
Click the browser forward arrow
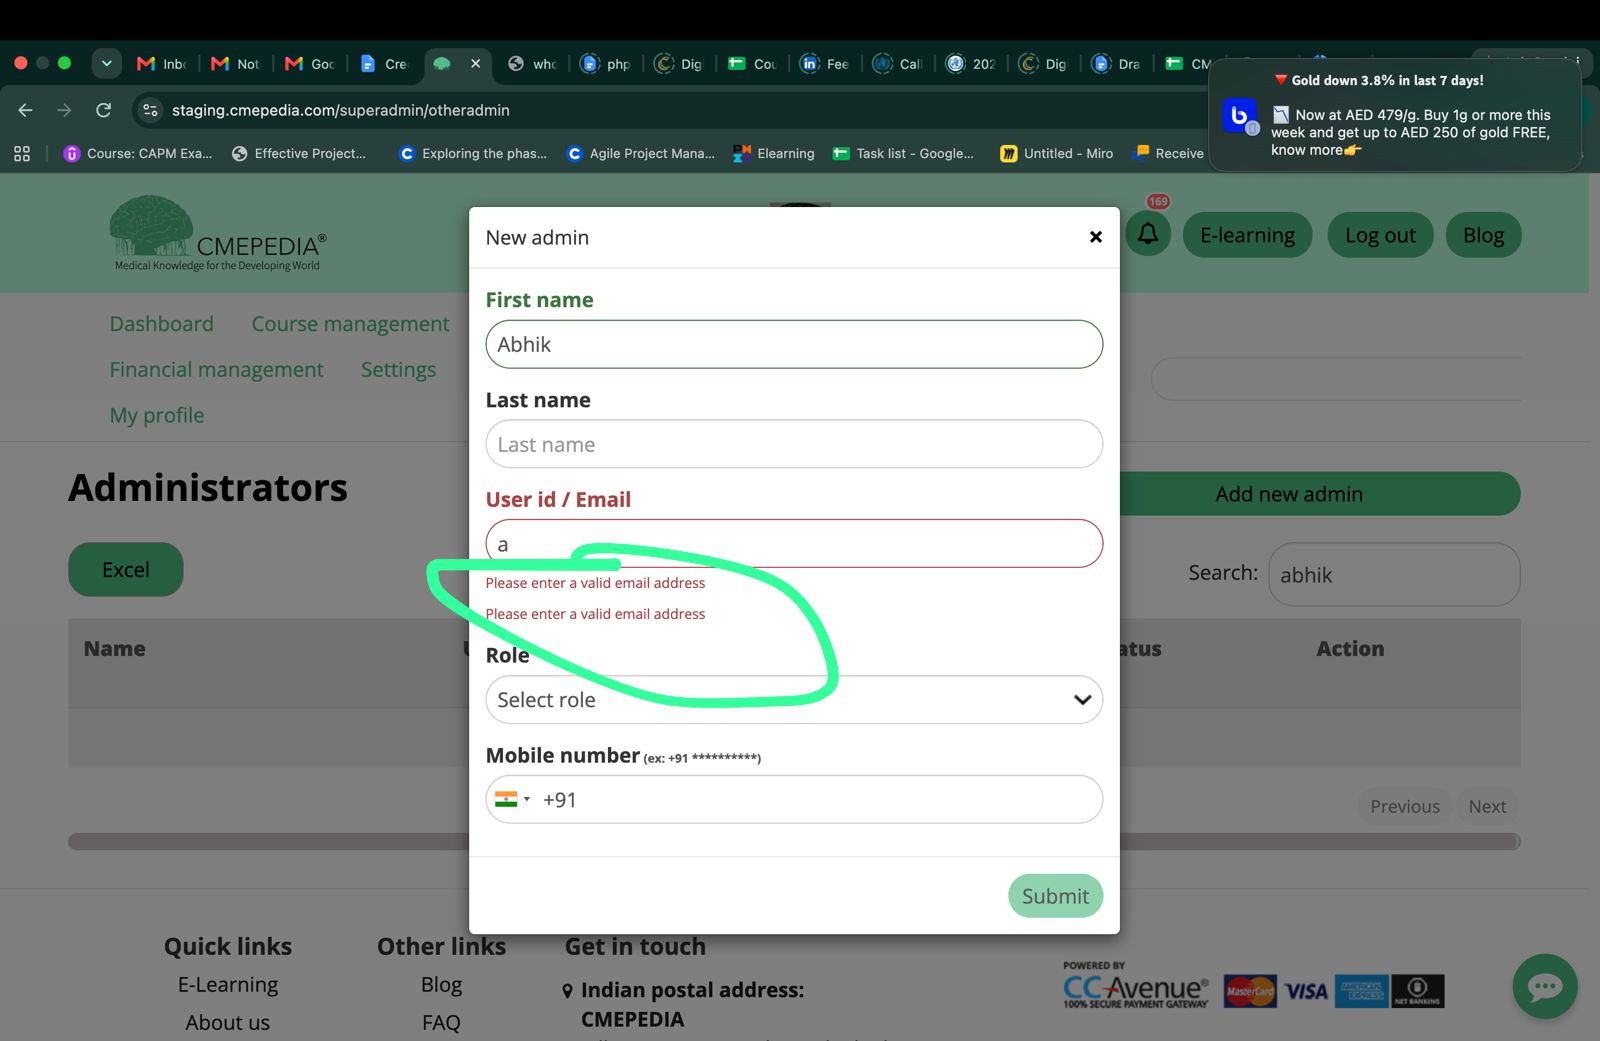tap(64, 110)
